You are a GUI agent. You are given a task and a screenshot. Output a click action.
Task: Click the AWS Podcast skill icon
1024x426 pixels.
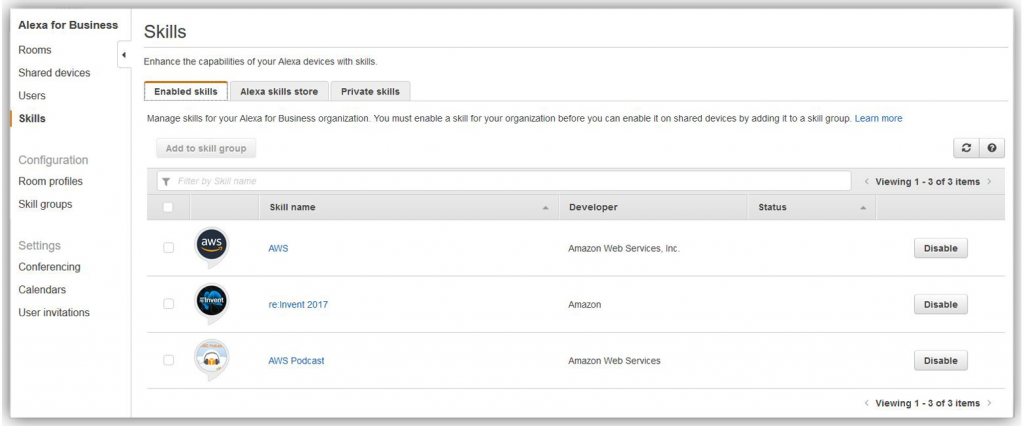coord(211,358)
